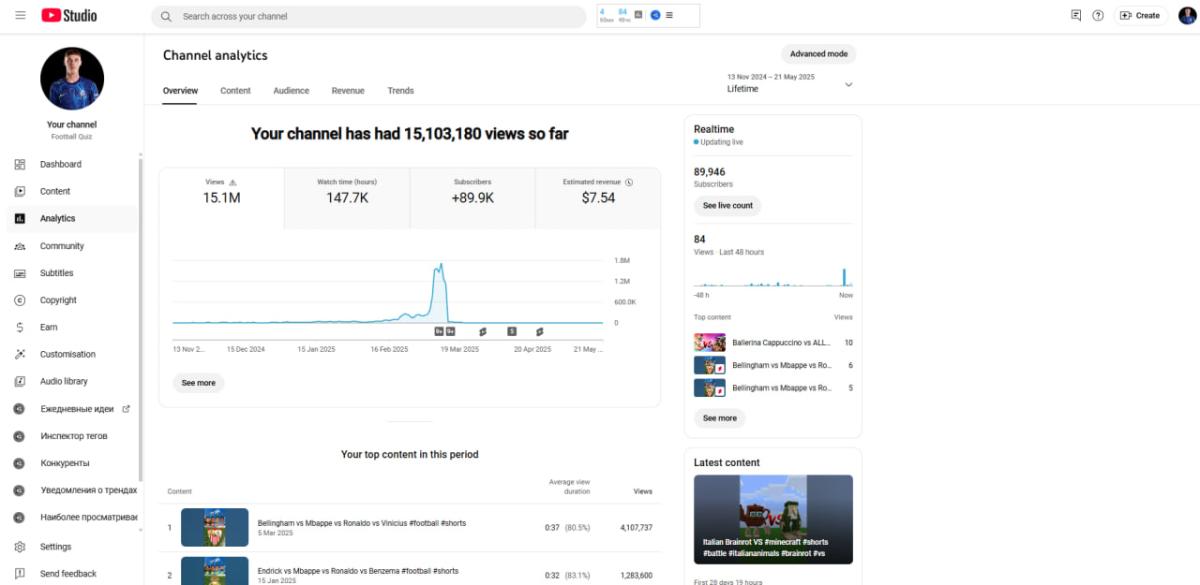Switch to the Overview tab
Viewport: 1200px width, 585px height.
[180, 91]
